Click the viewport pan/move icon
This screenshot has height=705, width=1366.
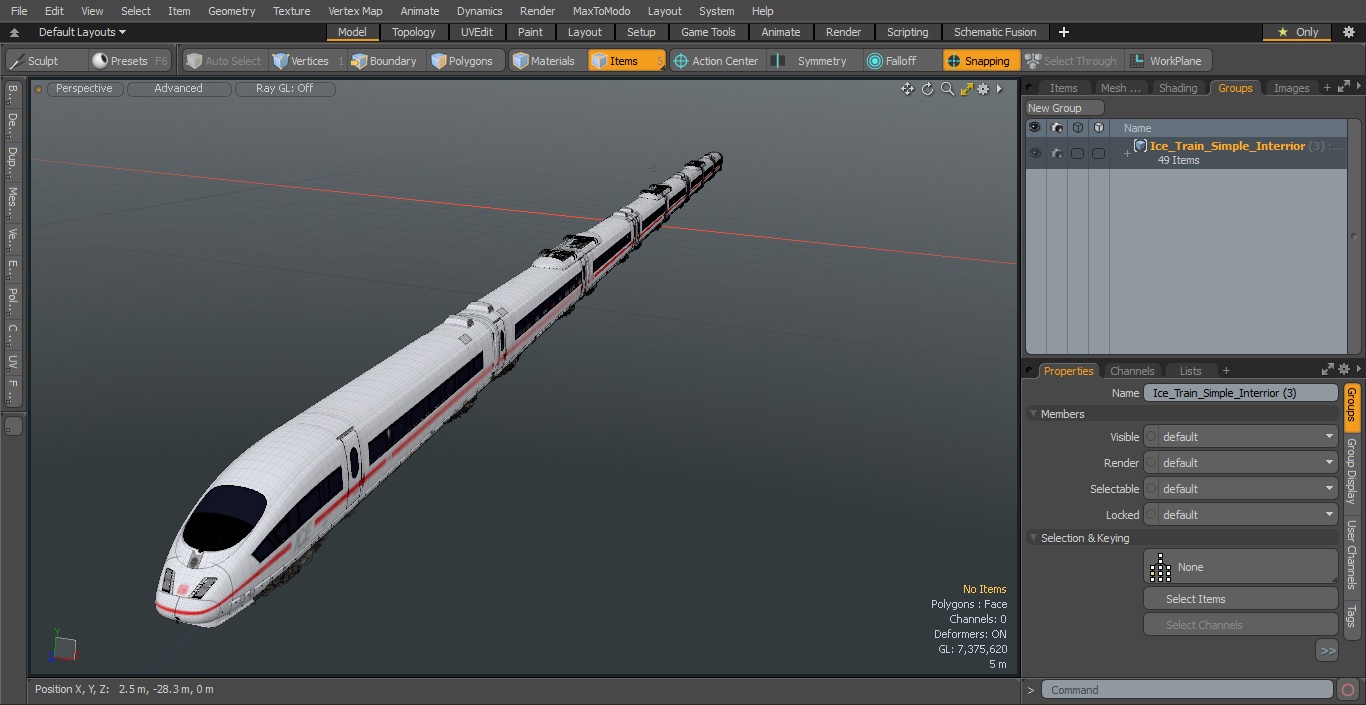pos(907,89)
